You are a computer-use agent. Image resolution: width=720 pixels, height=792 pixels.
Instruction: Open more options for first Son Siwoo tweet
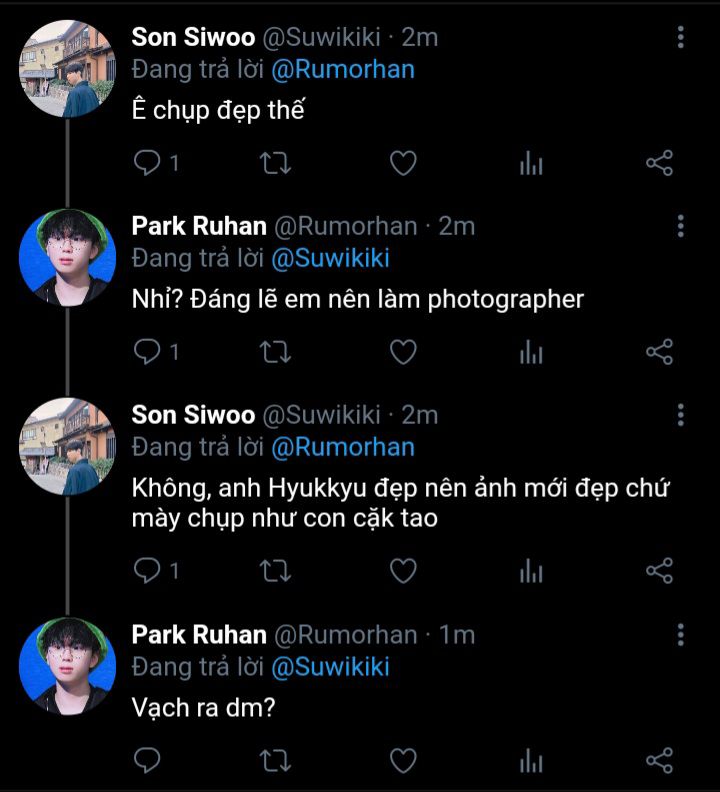click(681, 38)
